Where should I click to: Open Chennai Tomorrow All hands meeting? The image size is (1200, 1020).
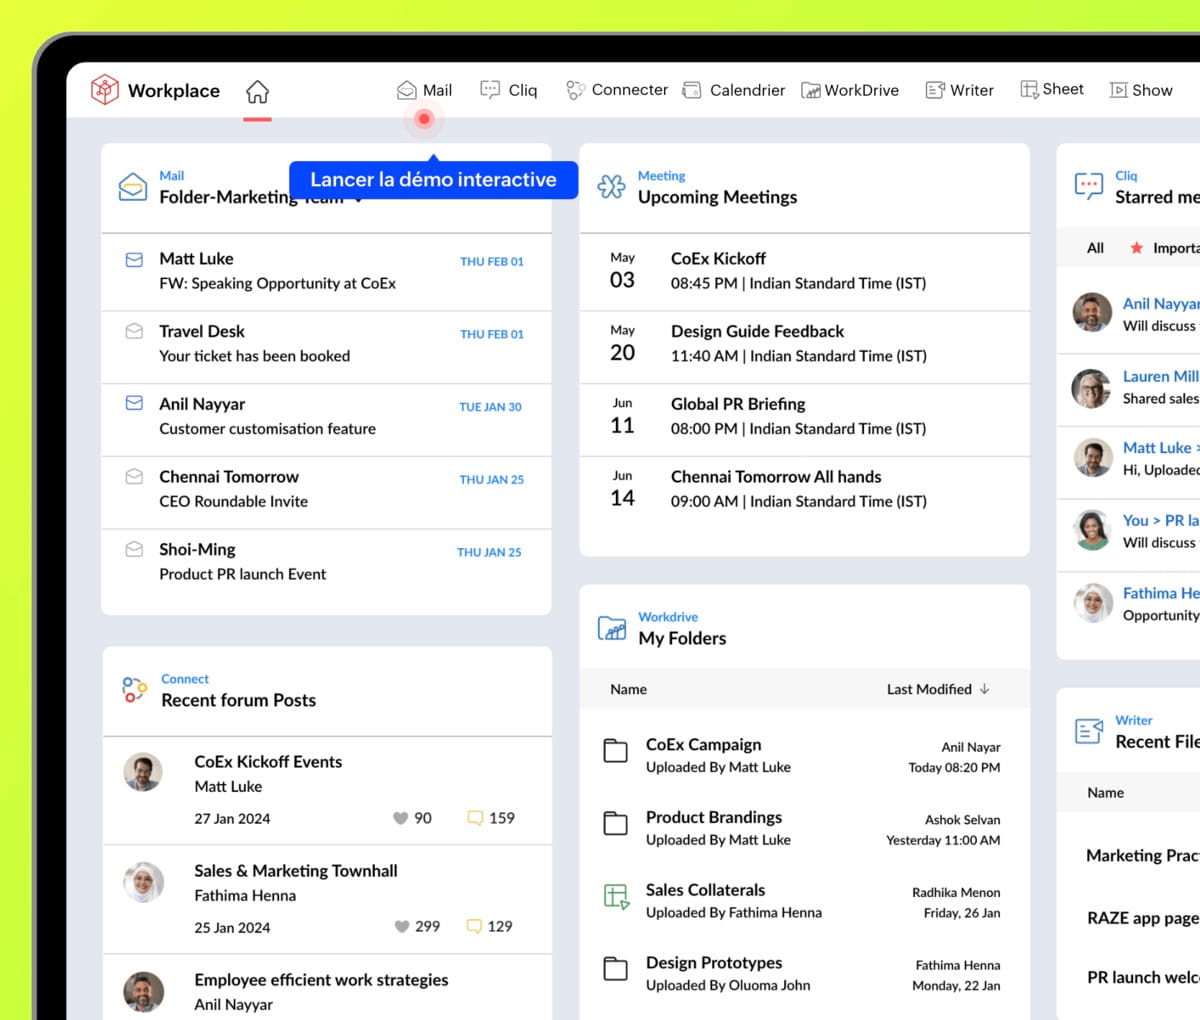point(804,490)
